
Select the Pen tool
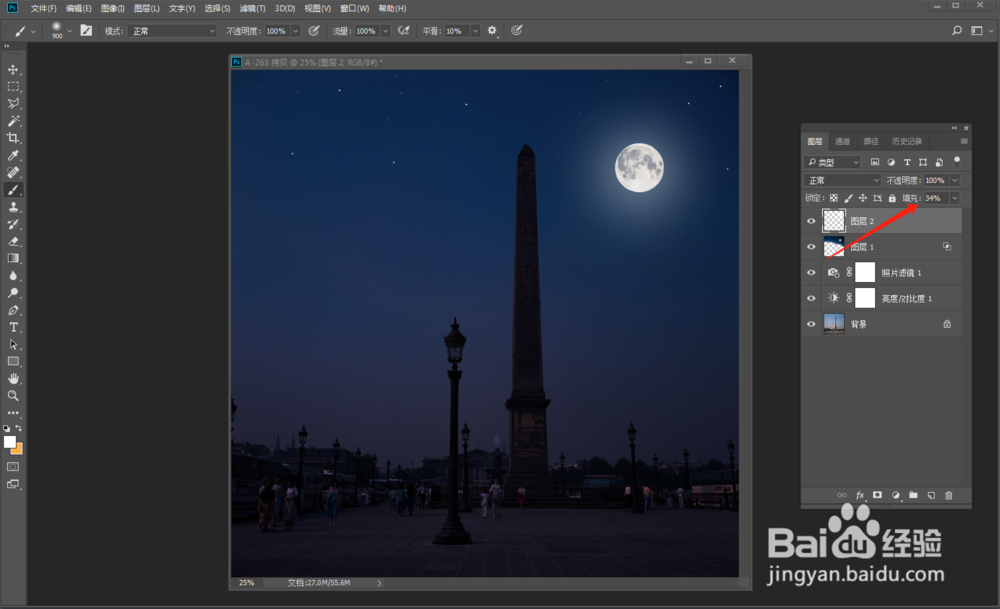[13, 310]
